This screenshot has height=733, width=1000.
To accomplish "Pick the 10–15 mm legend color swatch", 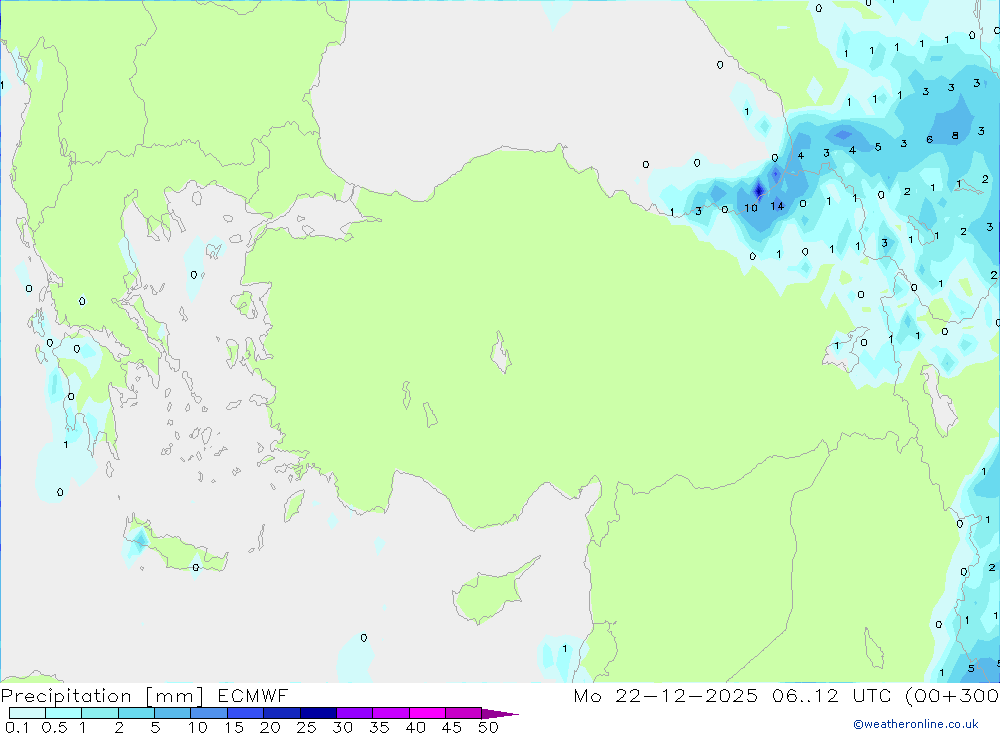I will (x=209, y=713).
